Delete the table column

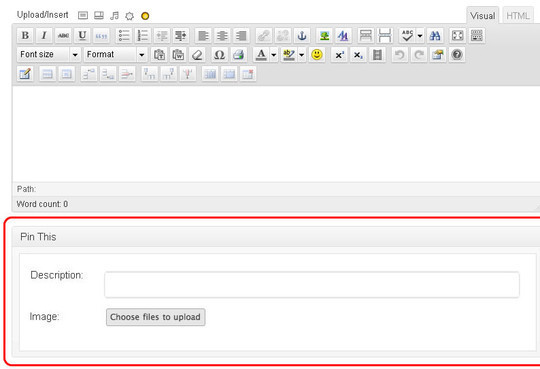pos(188,74)
